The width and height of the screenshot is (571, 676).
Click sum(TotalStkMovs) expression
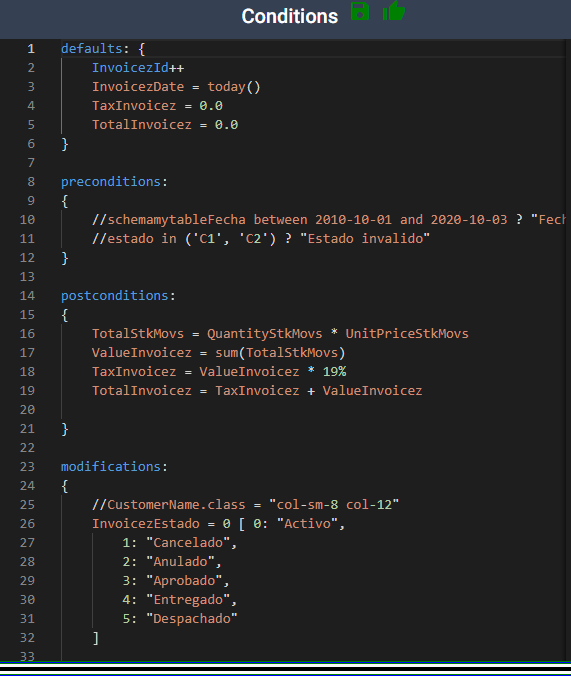tap(280, 353)
